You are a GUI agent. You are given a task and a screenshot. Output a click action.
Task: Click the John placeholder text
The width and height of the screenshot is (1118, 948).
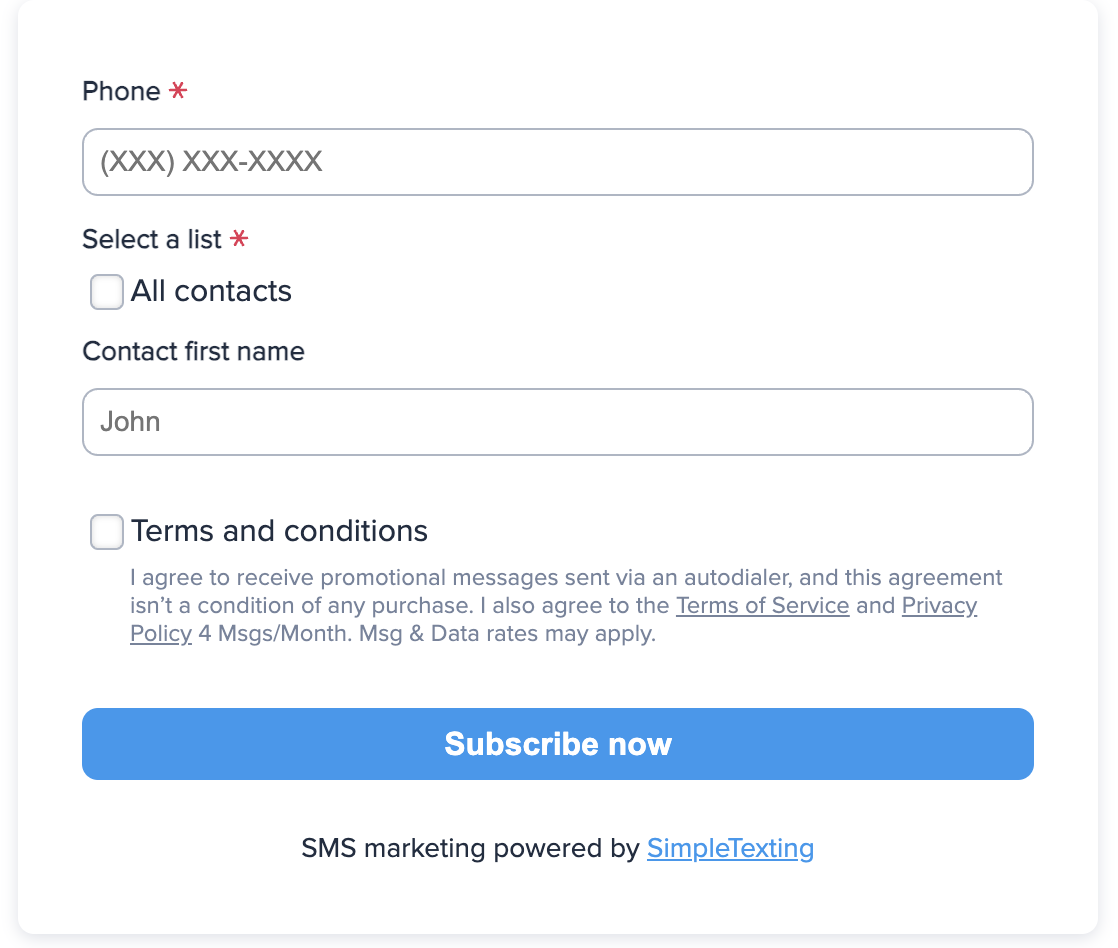point(129,422)
